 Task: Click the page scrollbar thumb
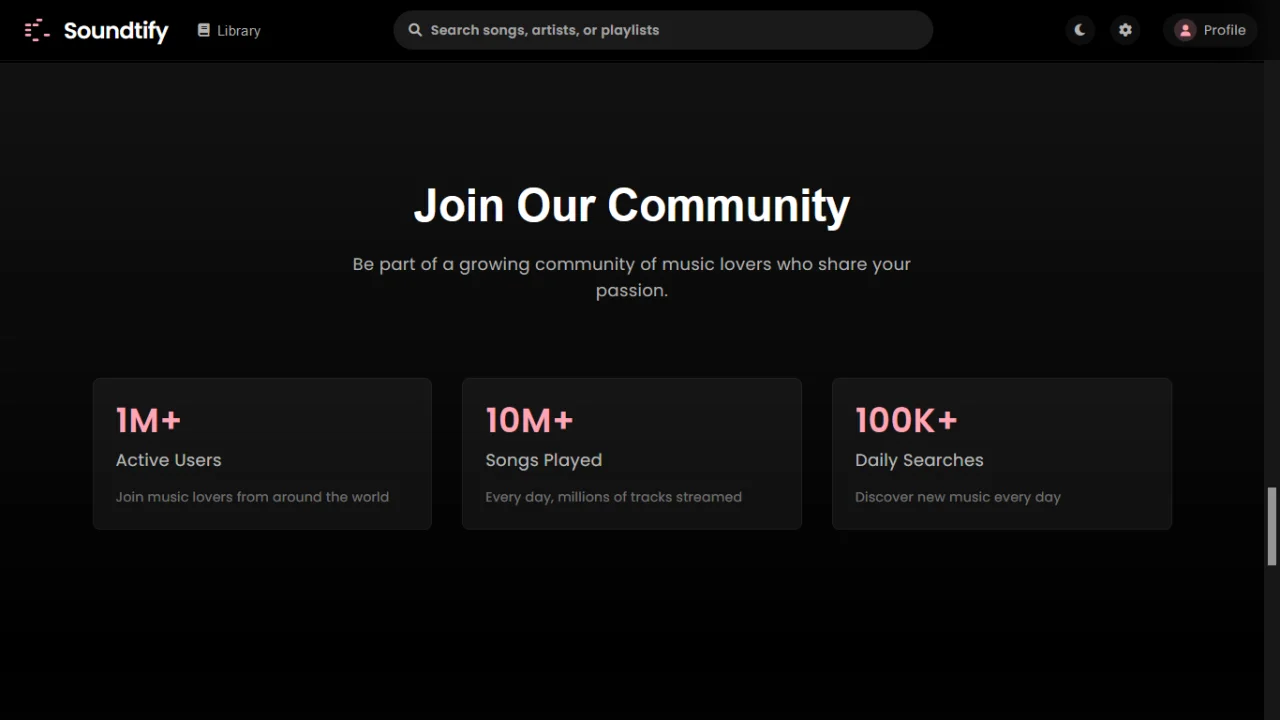coord(1272,526)
